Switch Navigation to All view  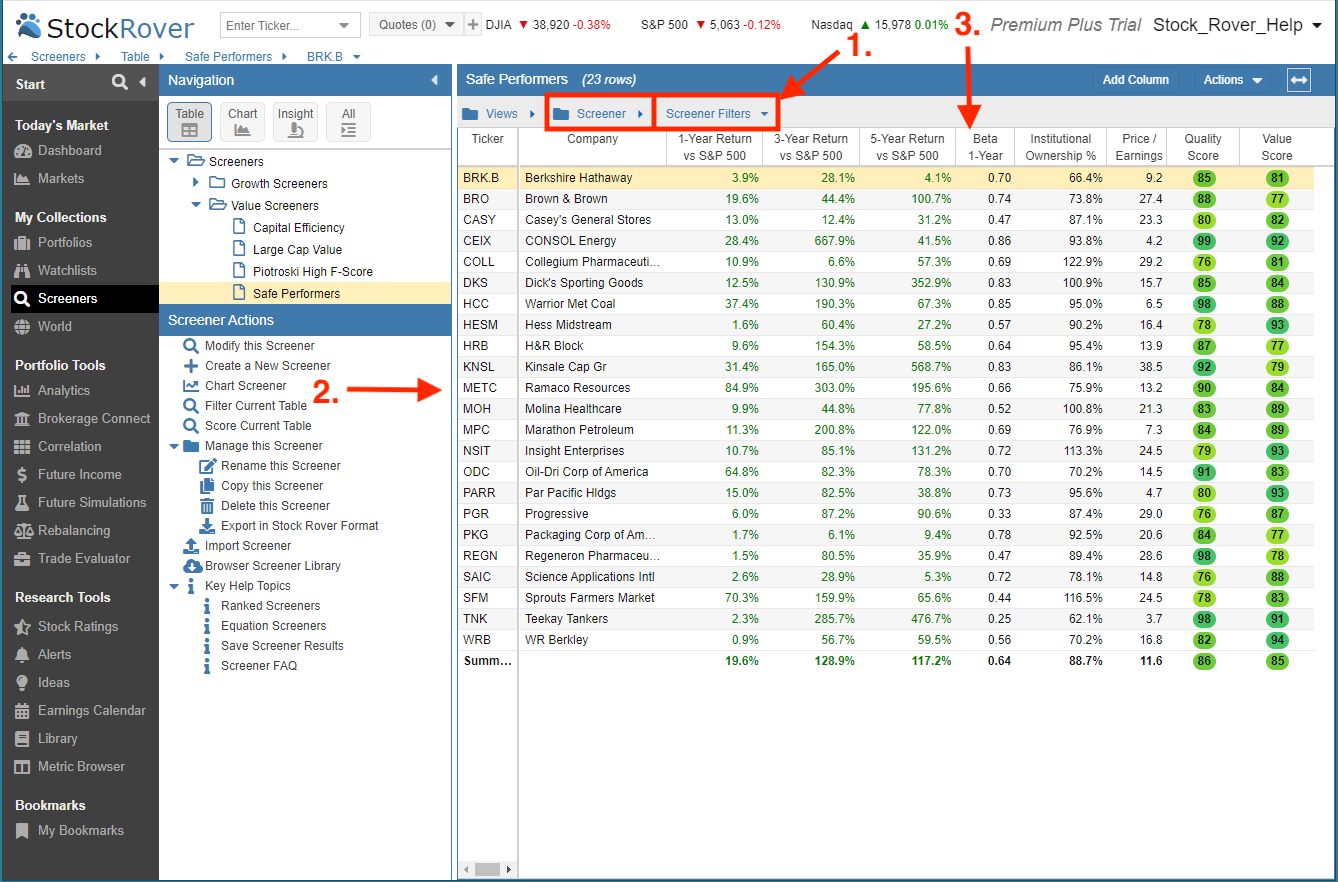(348, 122)
